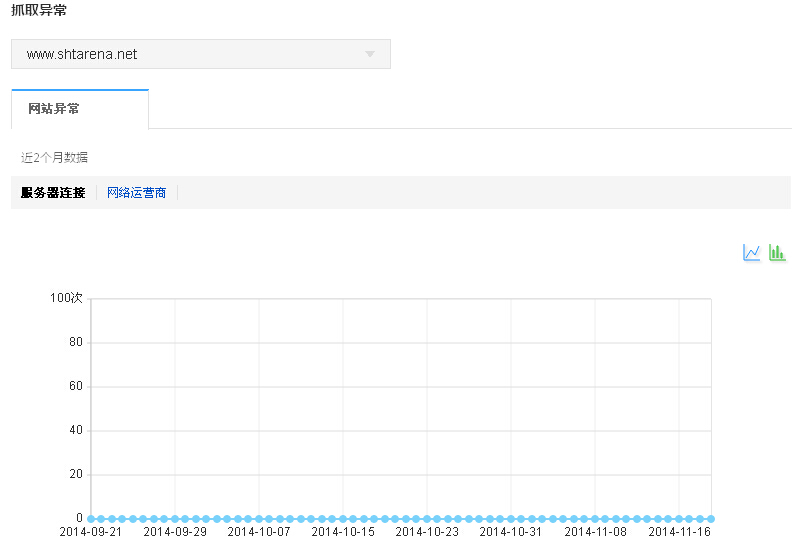This screenshot has width=796, height=541.
Task: Click the data point at 2014-11-16
Action: pos(679,518)
